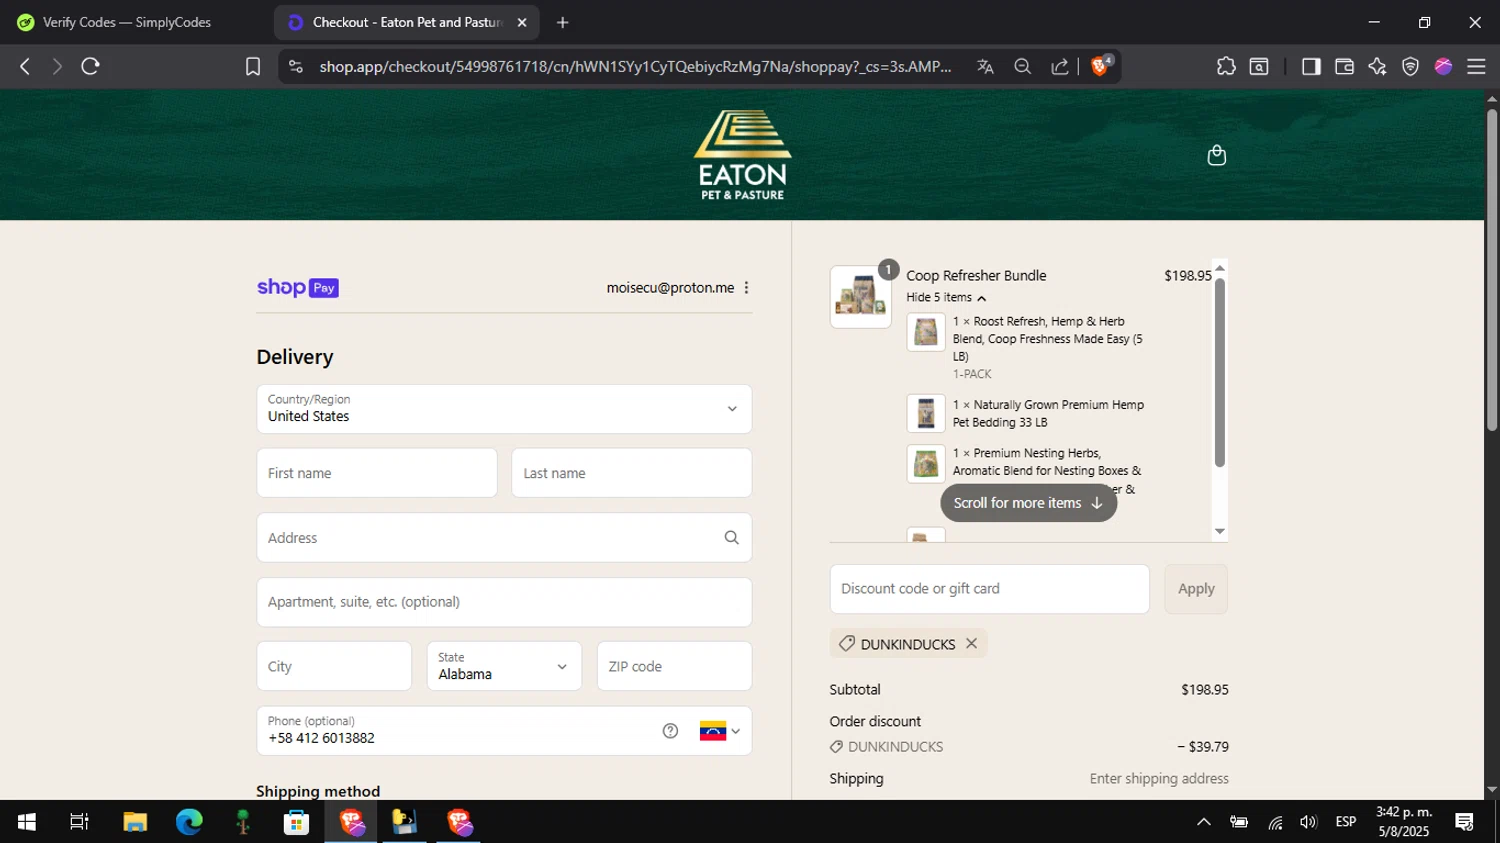Remove the DUNKINDUCKS discount code
Screen dimensions: 1500x843
point(971,644)
